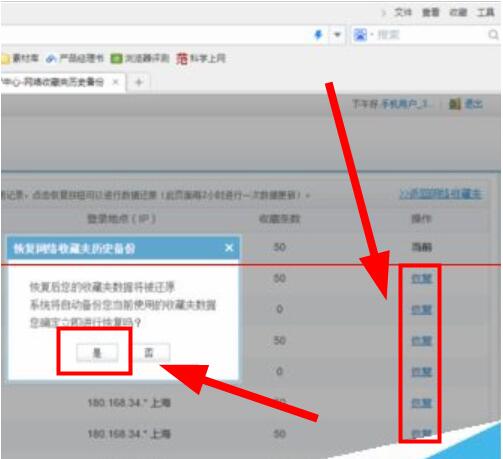Click the Baidu paw search engine icon
This screenshot has height=459, width=503.
(x=360, y=35)
